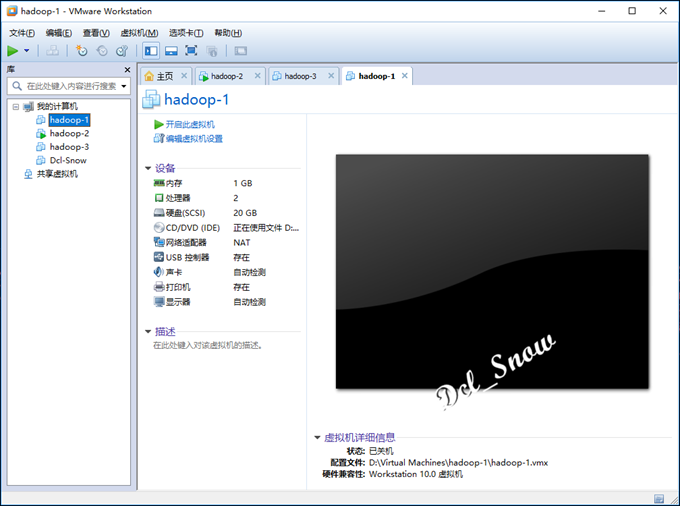Close the hadoop-3 tab
Viewport: 680px width, 506px height.
click(331, 76)
